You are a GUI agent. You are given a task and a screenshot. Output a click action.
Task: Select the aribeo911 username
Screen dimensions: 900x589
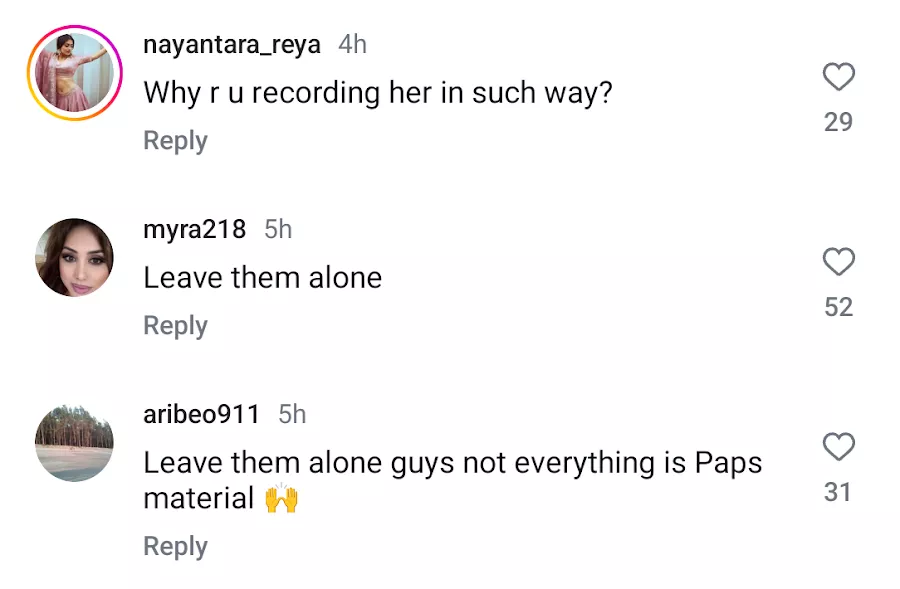(x=202, y=414)
